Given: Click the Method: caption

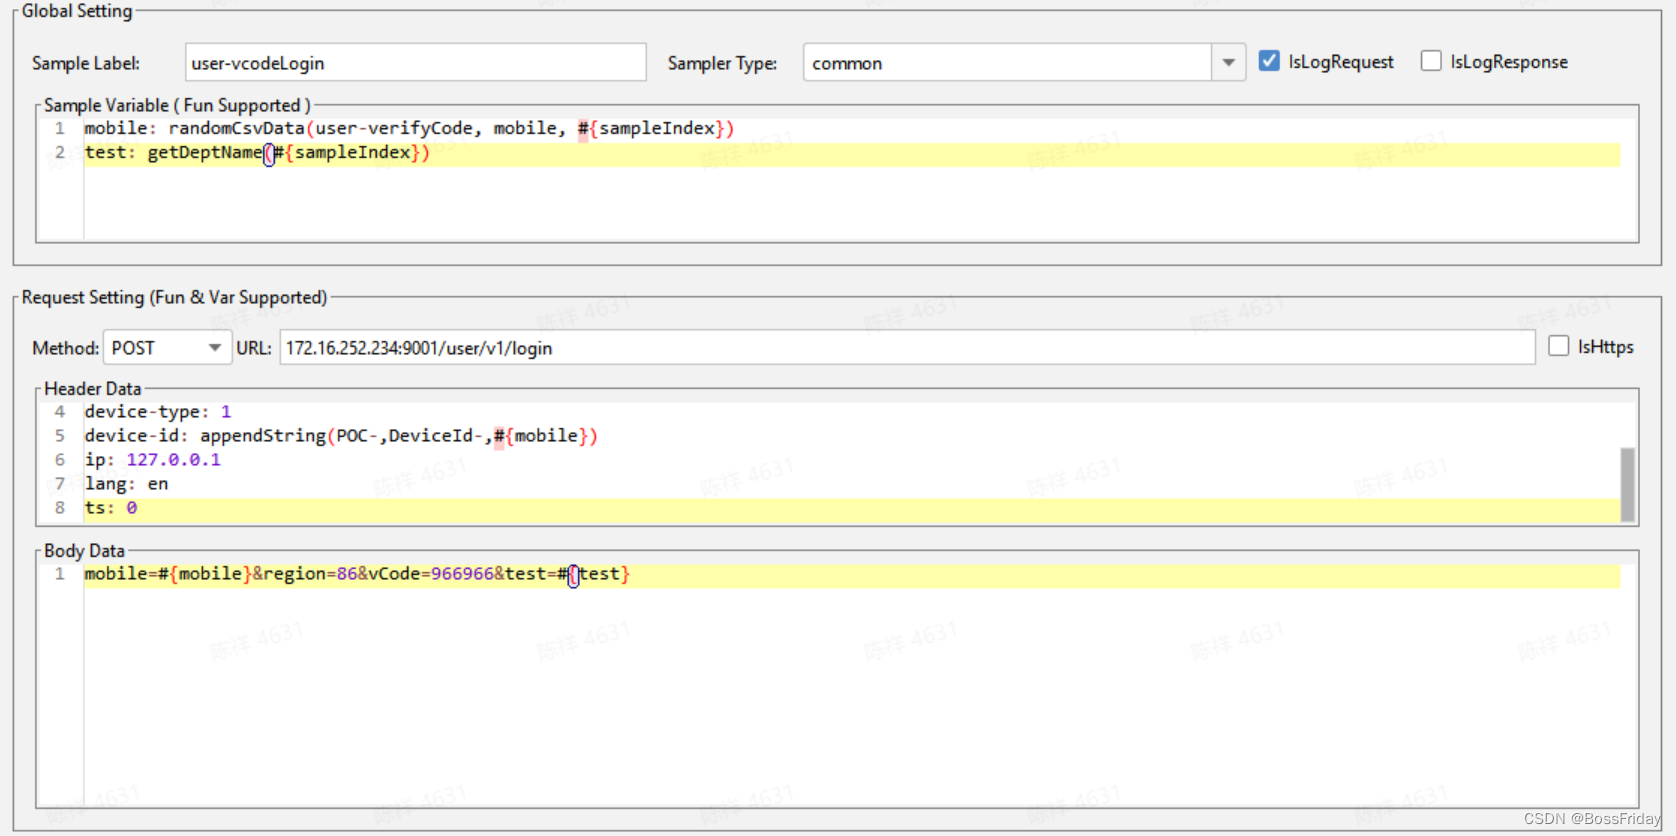Looking at the screenshot, I should [65, 348].
